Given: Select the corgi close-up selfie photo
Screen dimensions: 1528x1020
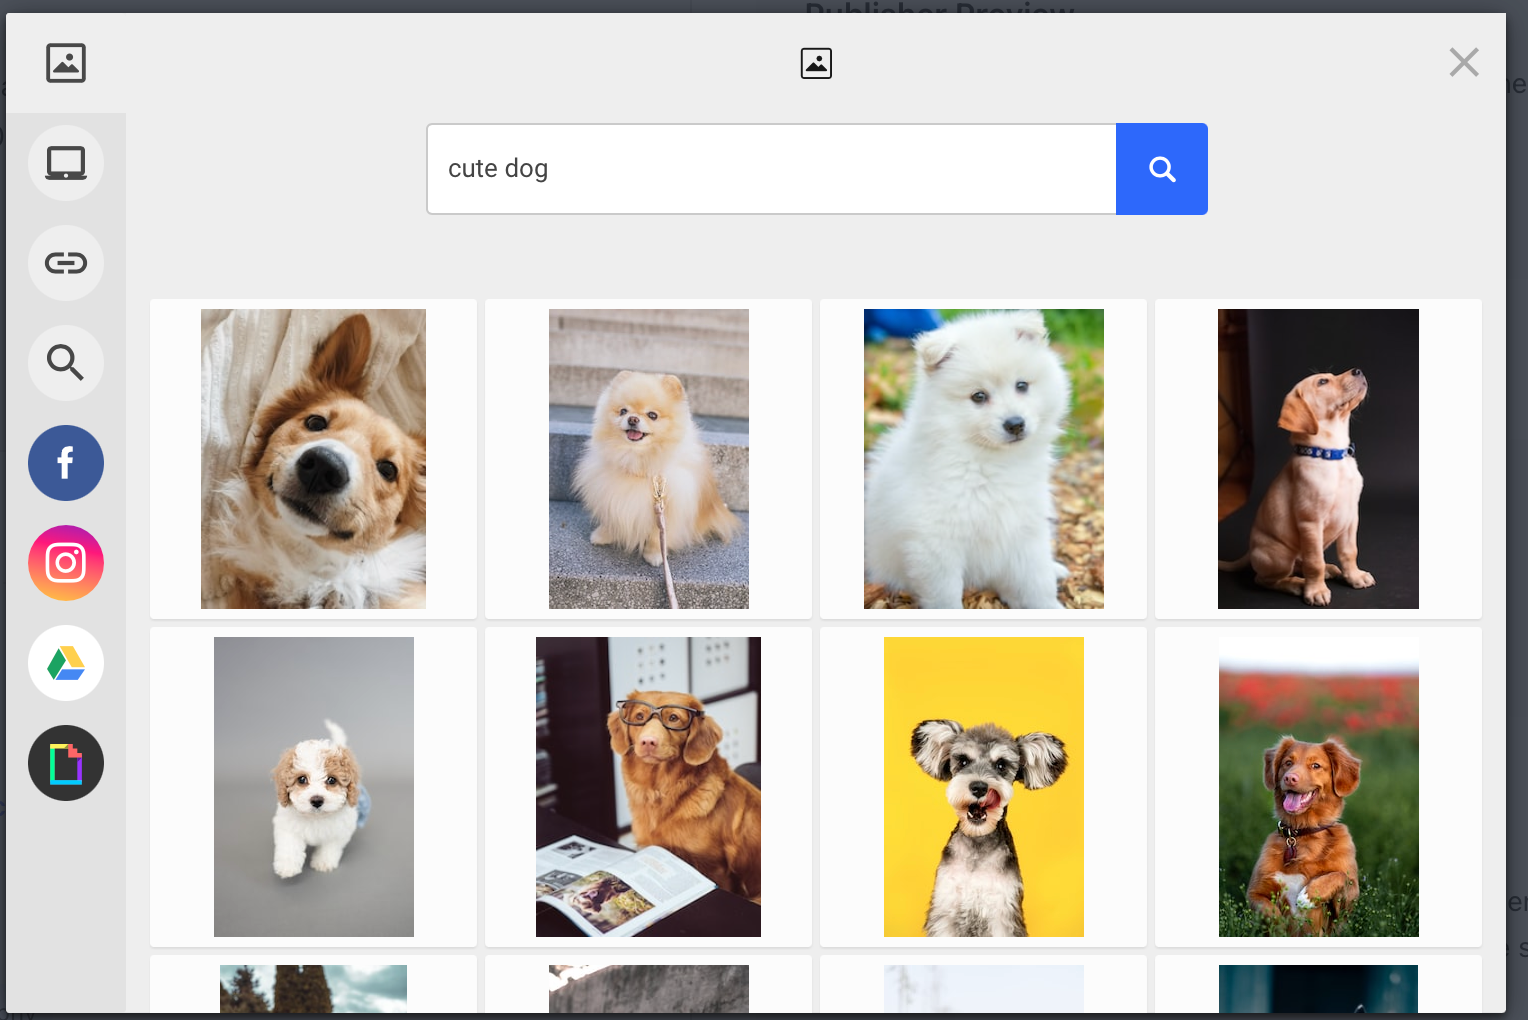Looking at the screenshot, I should point(313,459).
